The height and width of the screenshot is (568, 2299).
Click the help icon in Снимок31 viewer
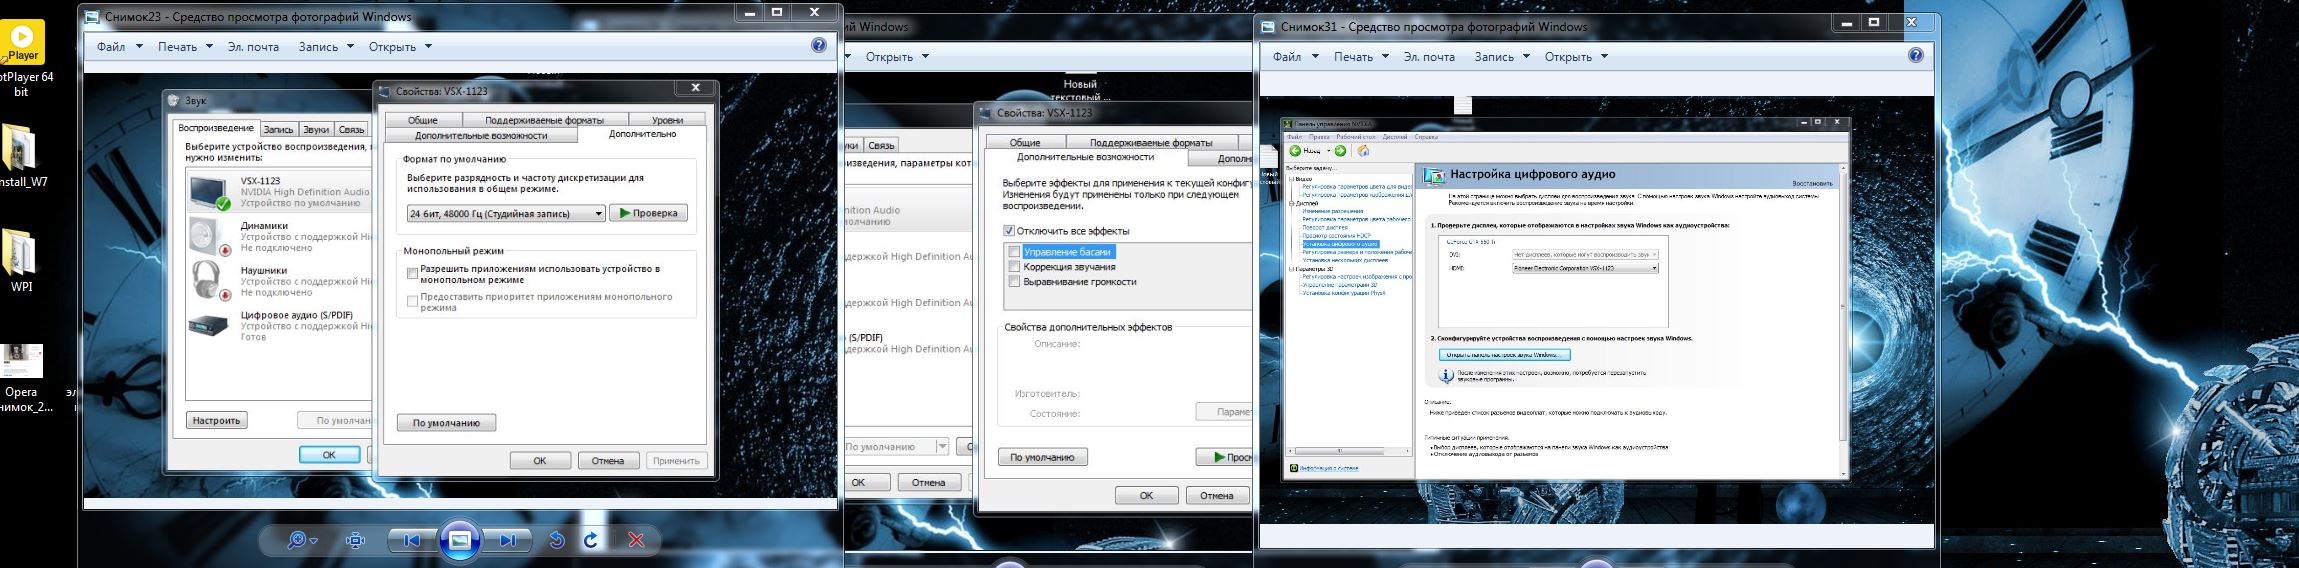pyautogui.click(x=1916, y=56)
